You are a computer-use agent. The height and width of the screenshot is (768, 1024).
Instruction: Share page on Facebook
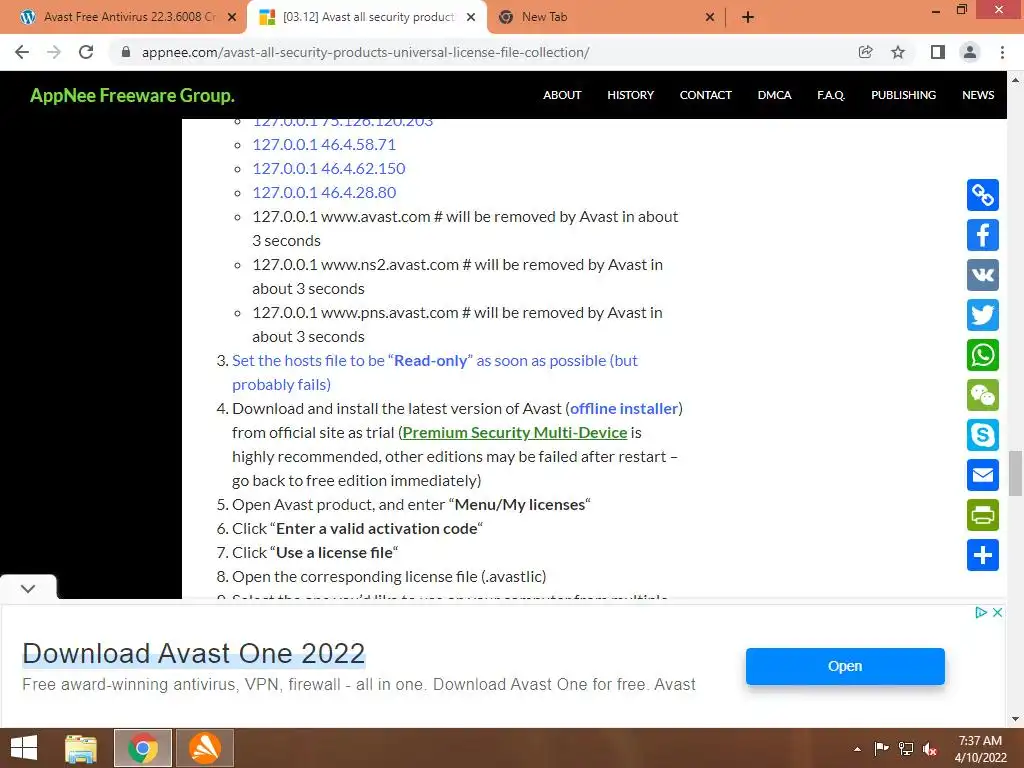click(982, 235)
